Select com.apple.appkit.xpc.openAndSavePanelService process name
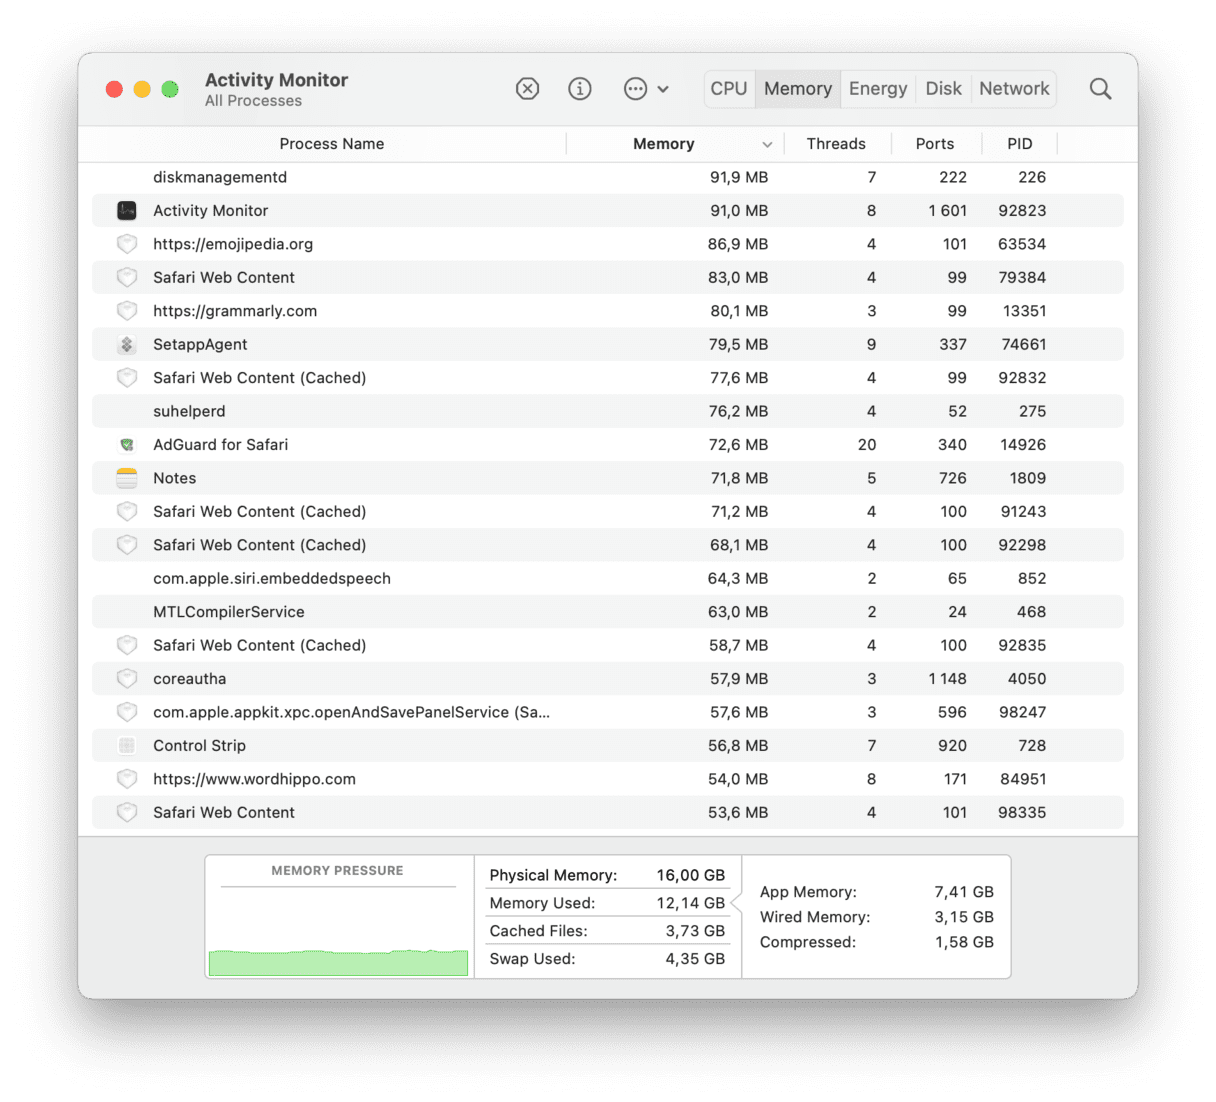This screenshot has width=1216, height=1102. click(351, 712)
